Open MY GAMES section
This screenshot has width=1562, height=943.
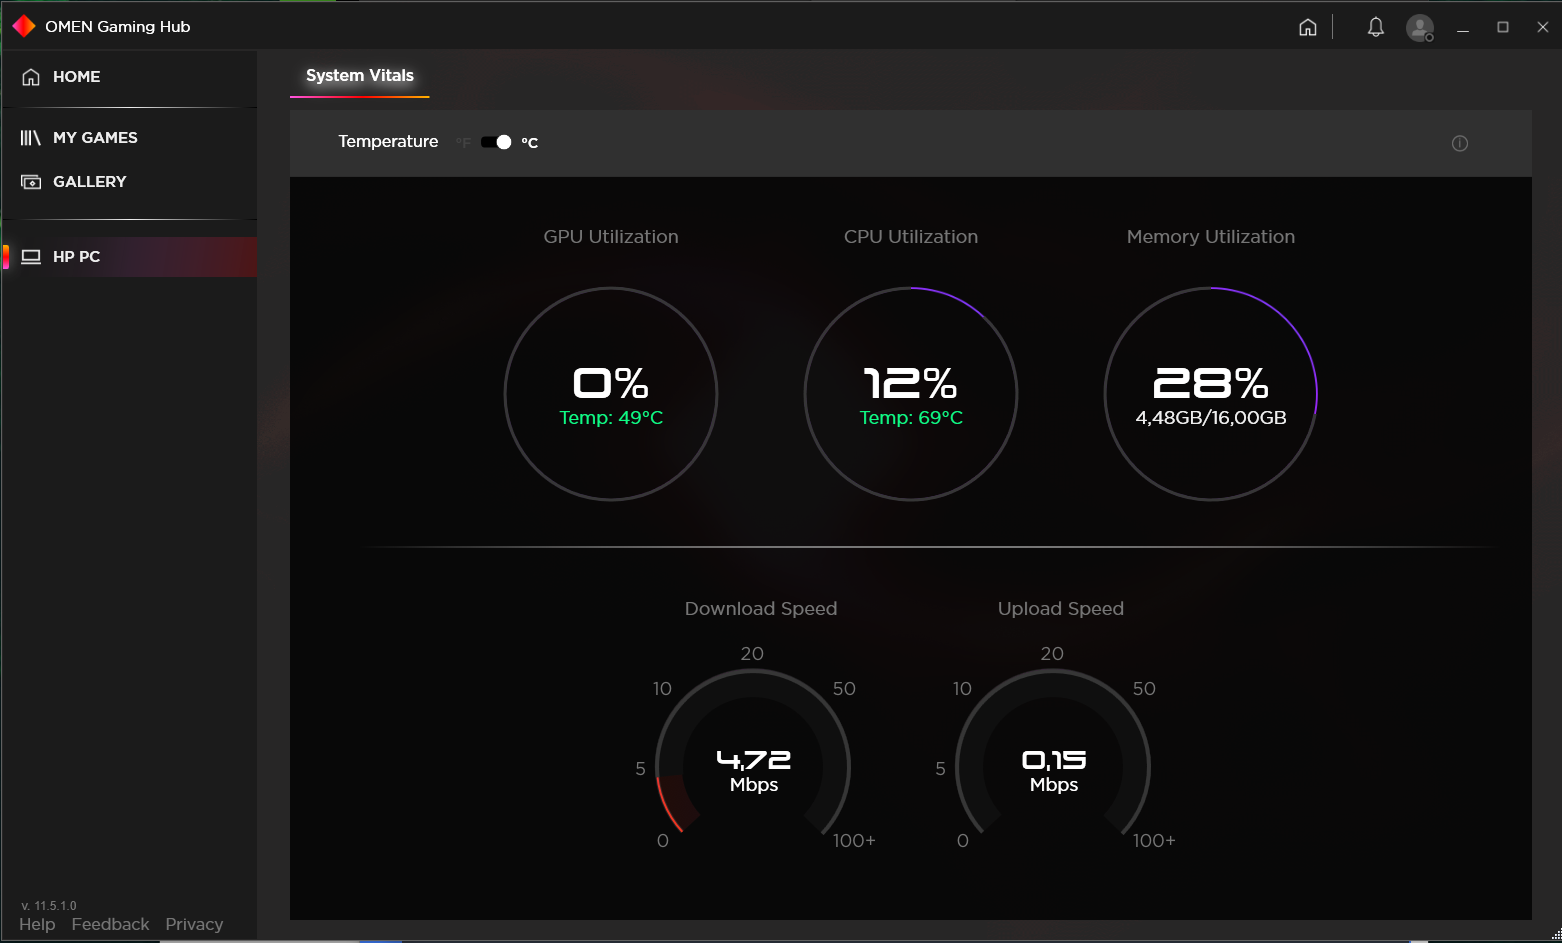coord(95,138)
